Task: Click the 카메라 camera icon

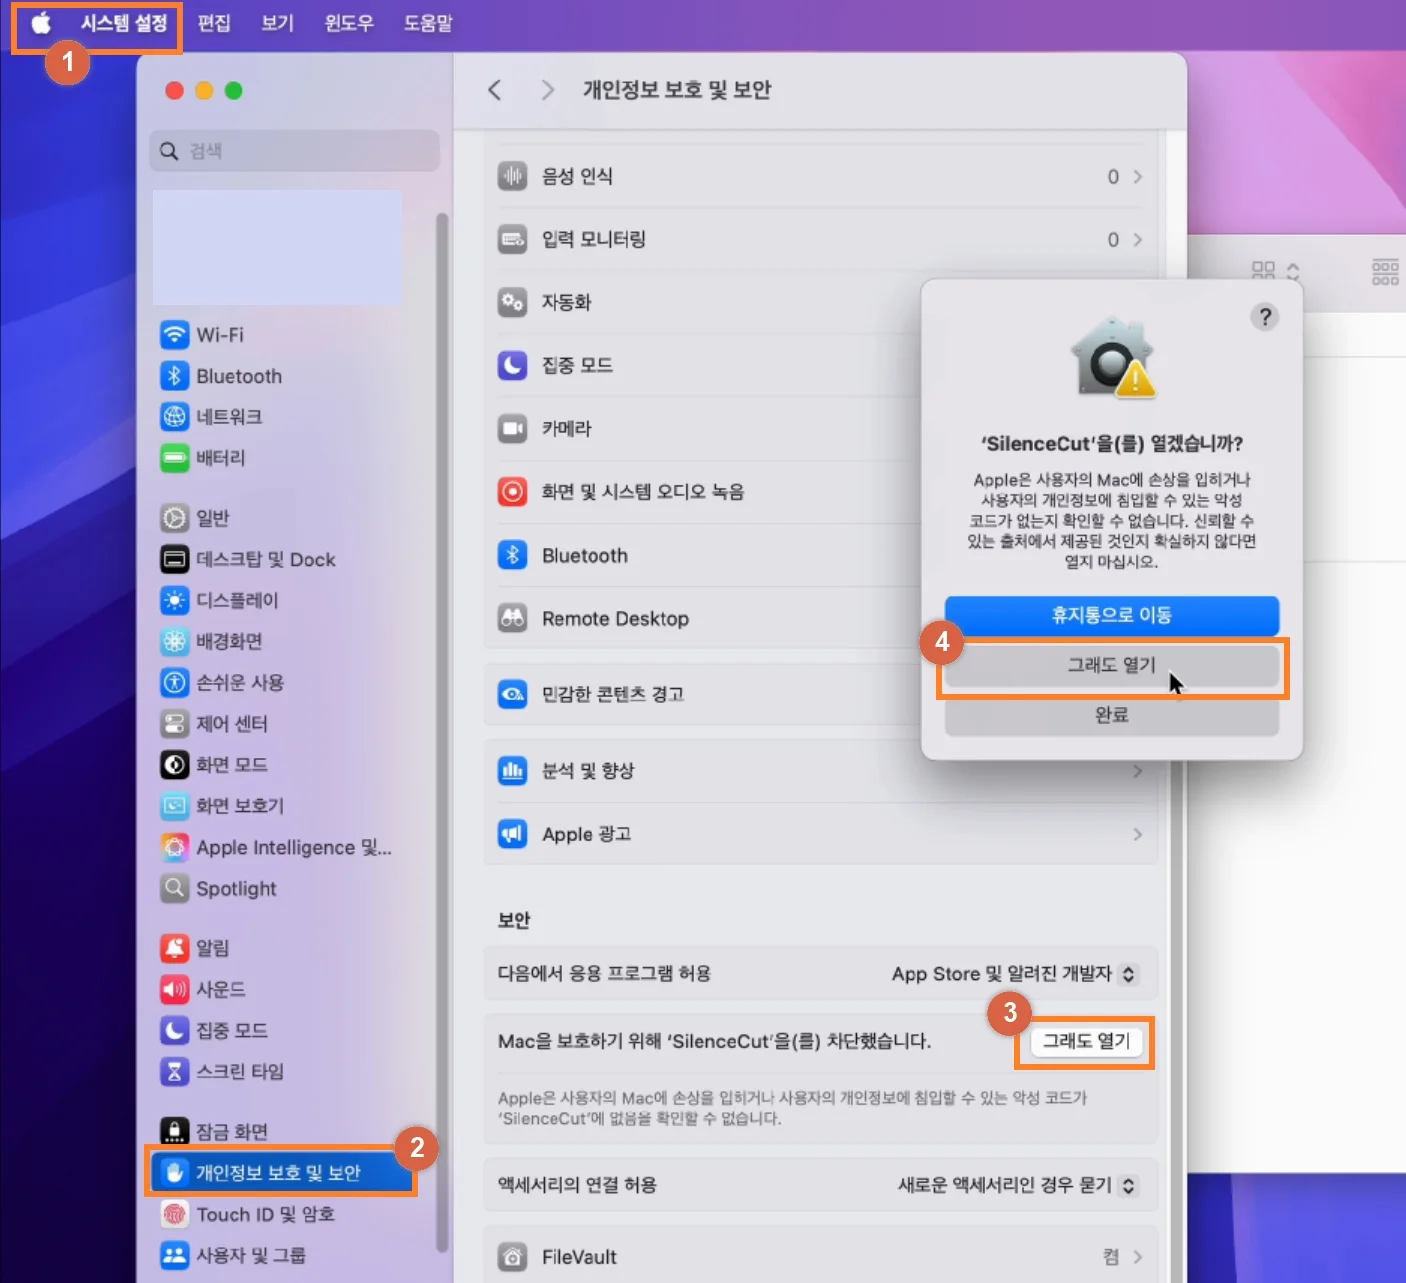Action: click(x=513, y=429)
